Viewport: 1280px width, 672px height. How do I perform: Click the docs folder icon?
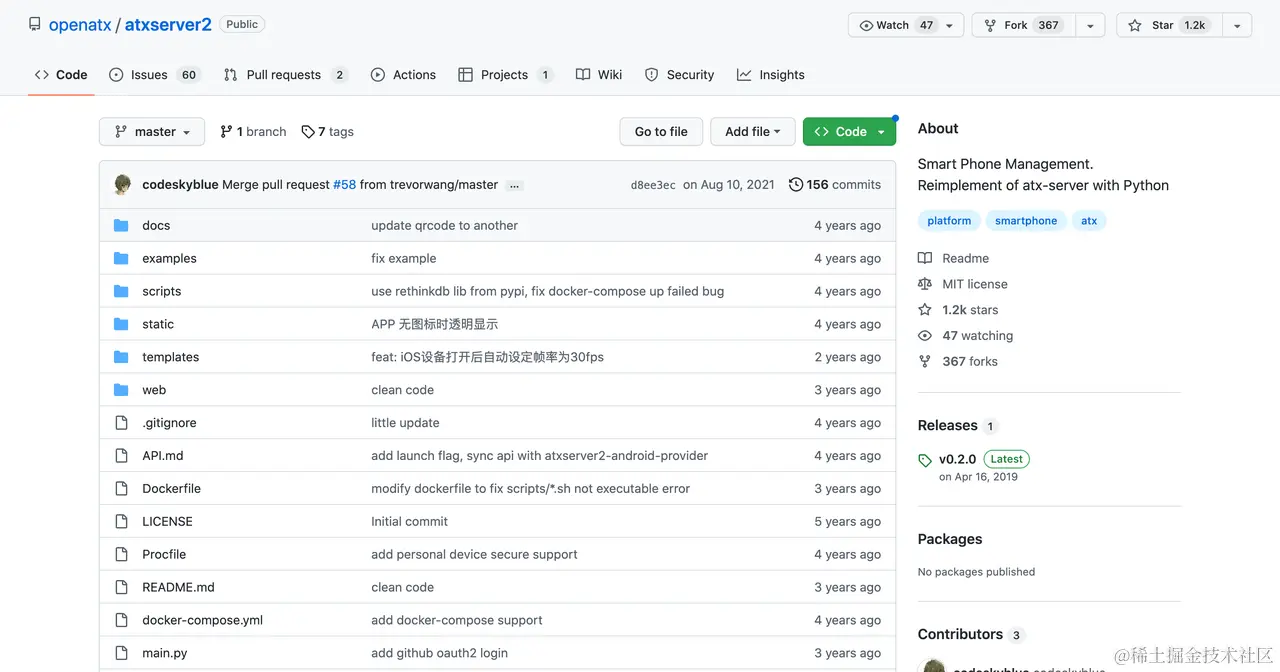[x=121, y=225]
